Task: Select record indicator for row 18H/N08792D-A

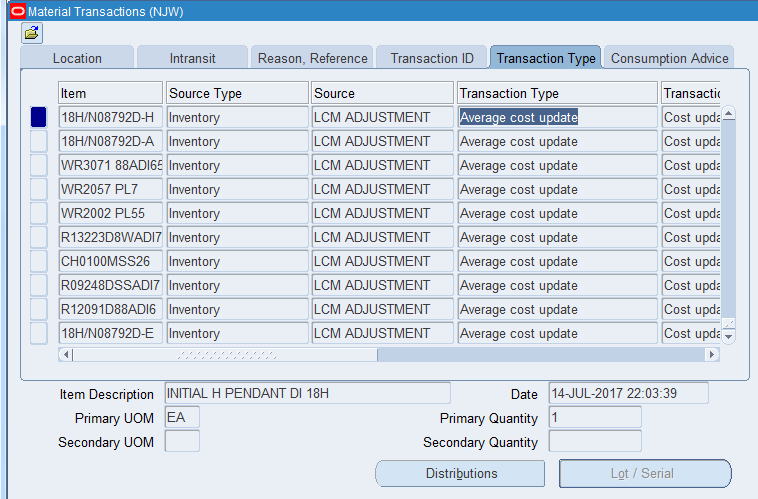Action: click(x=39, y=141)
